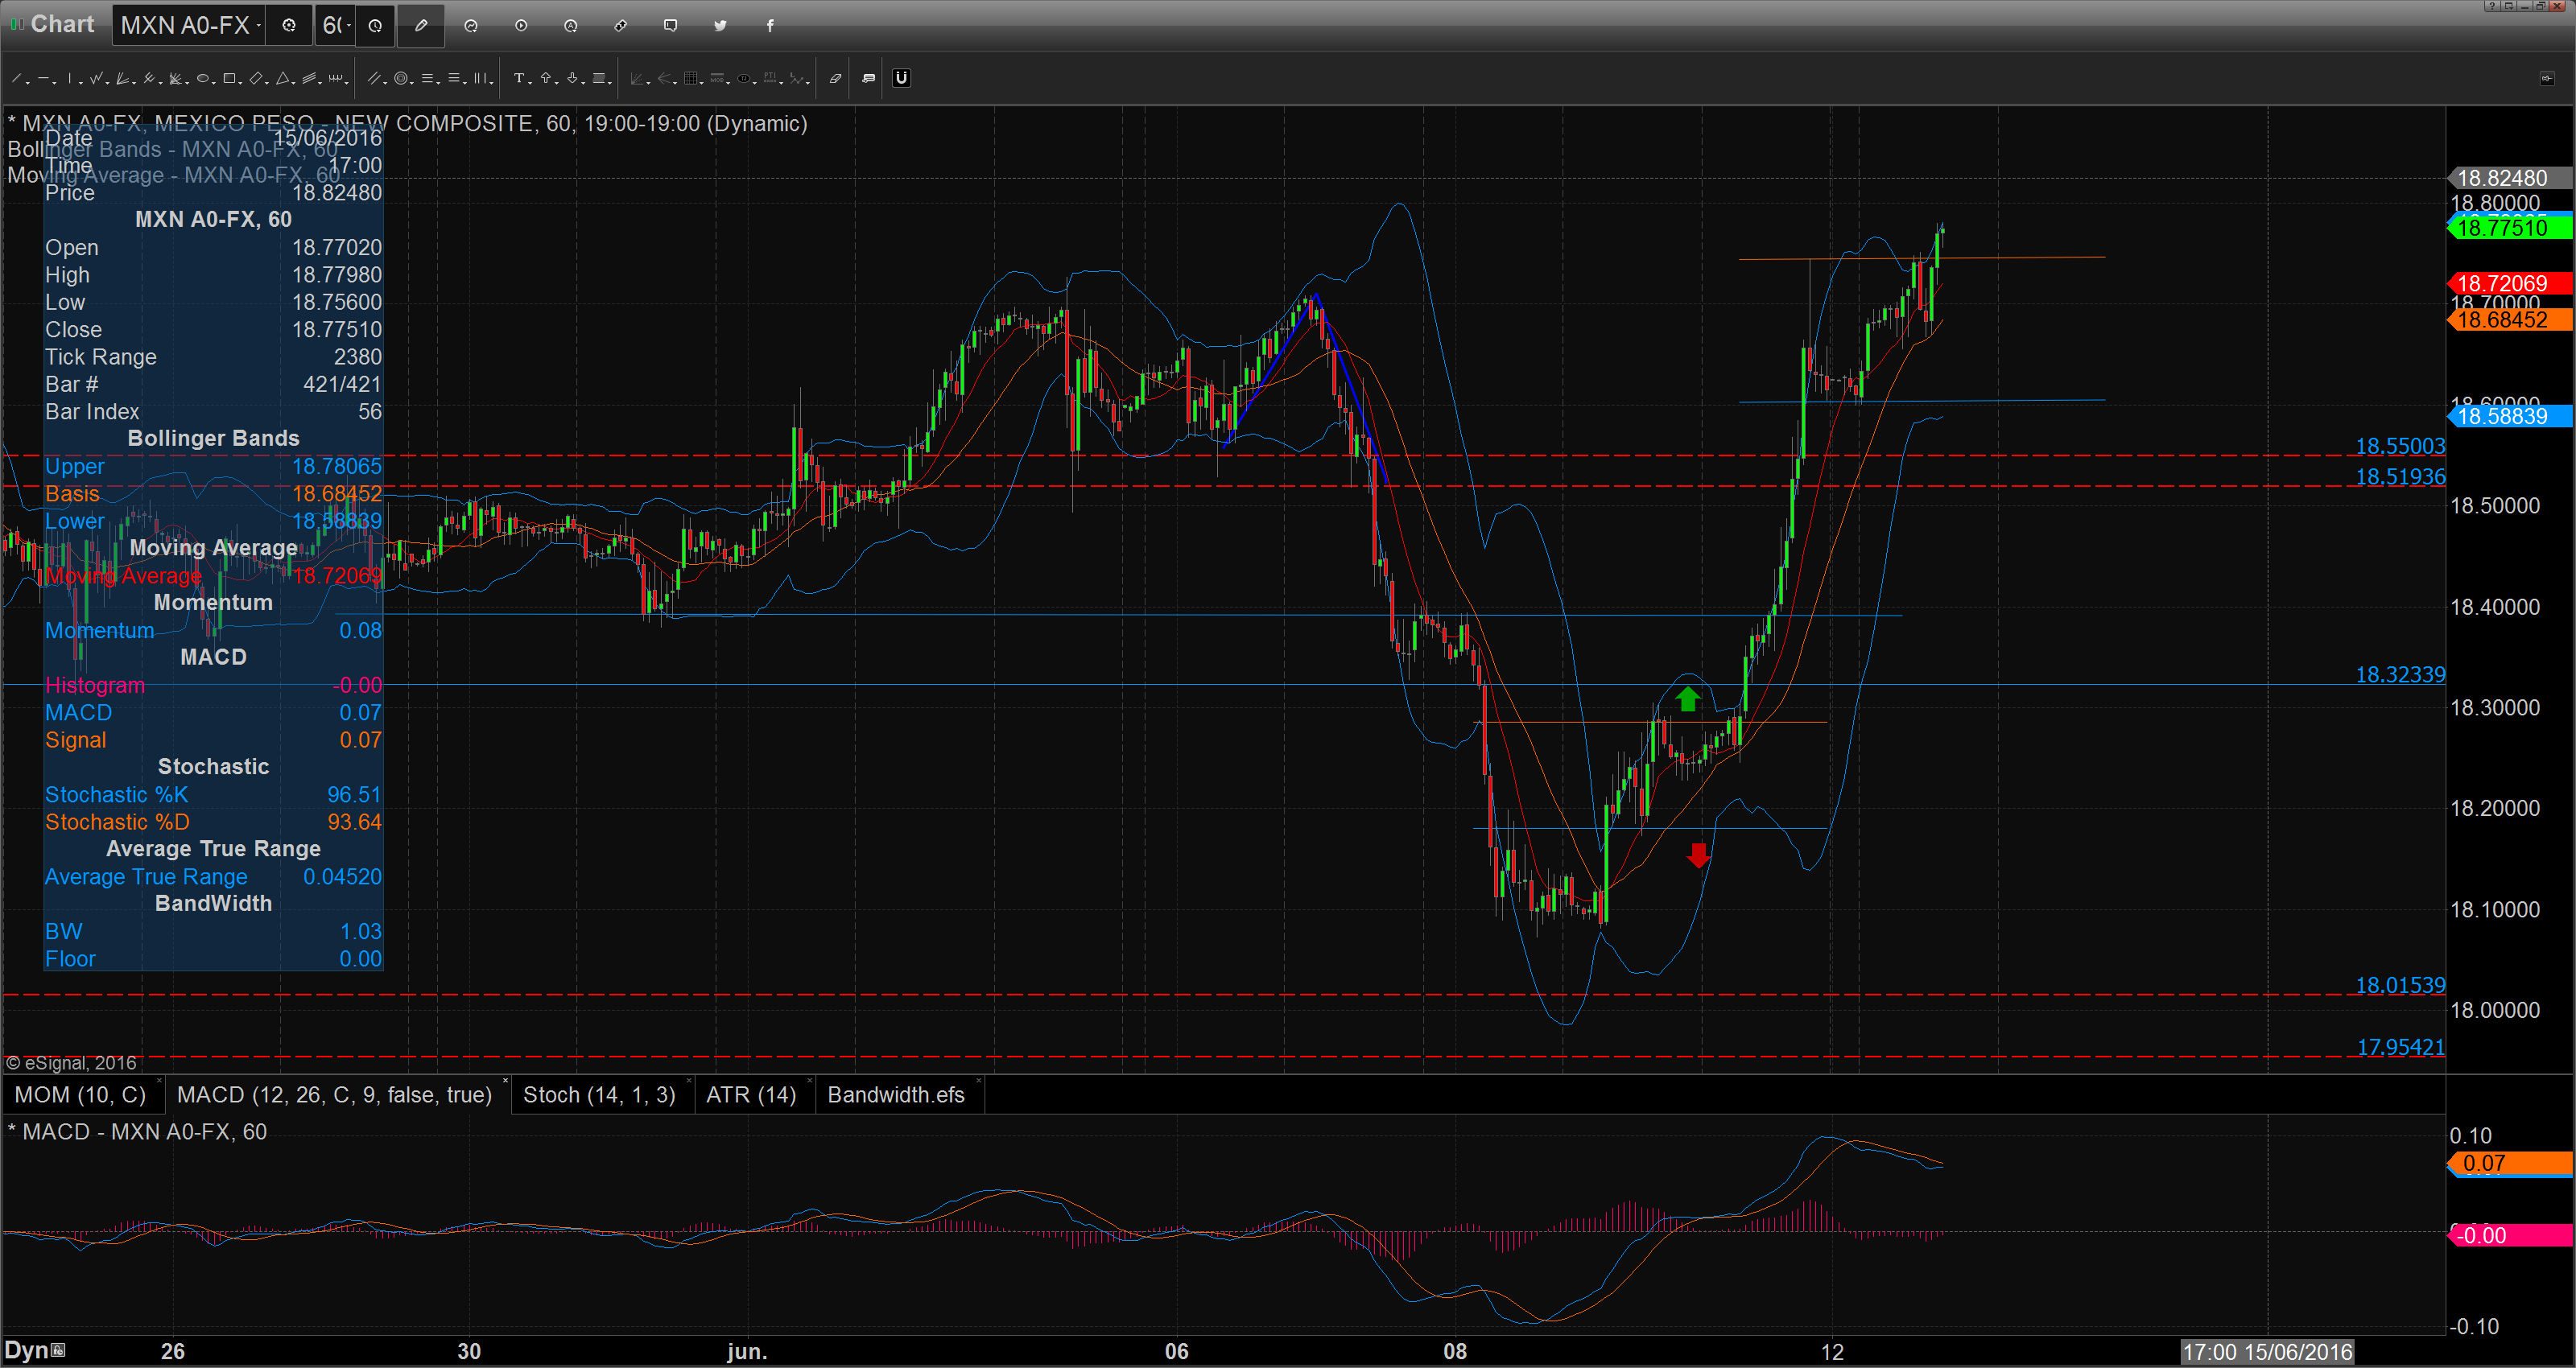The image size is (2576, 1368).
Task: Open the time template clock icon
Action: point(375,25)
